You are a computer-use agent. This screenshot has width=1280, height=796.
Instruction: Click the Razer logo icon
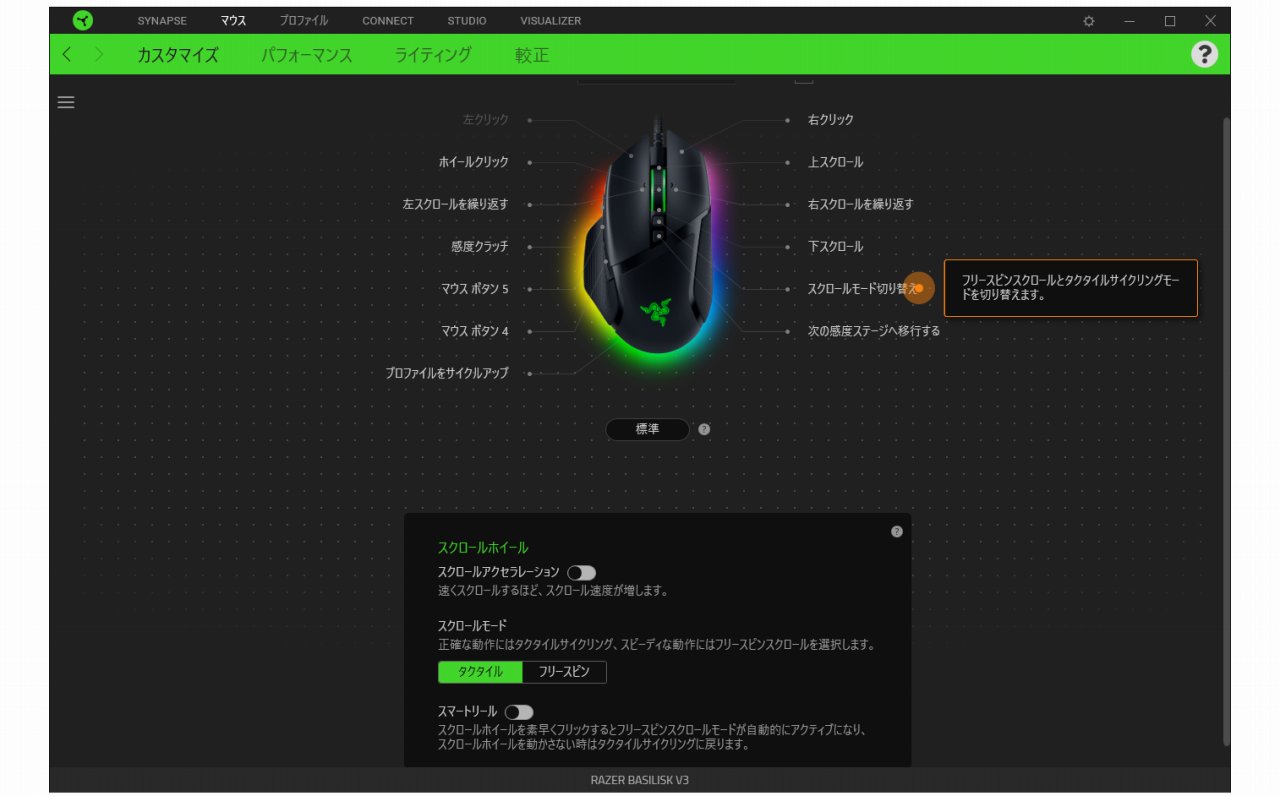click(83, 20)
